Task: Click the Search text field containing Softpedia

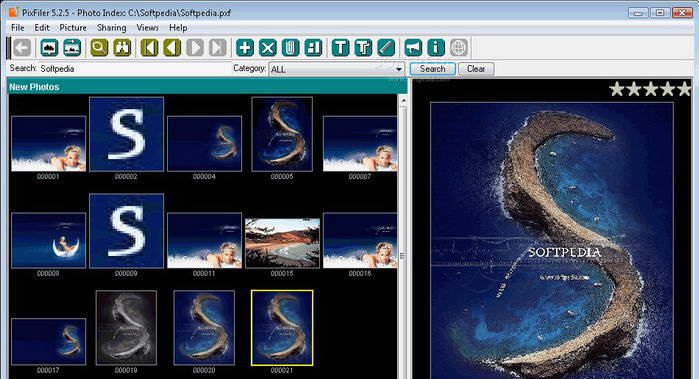Action: (x=134, y=69)
